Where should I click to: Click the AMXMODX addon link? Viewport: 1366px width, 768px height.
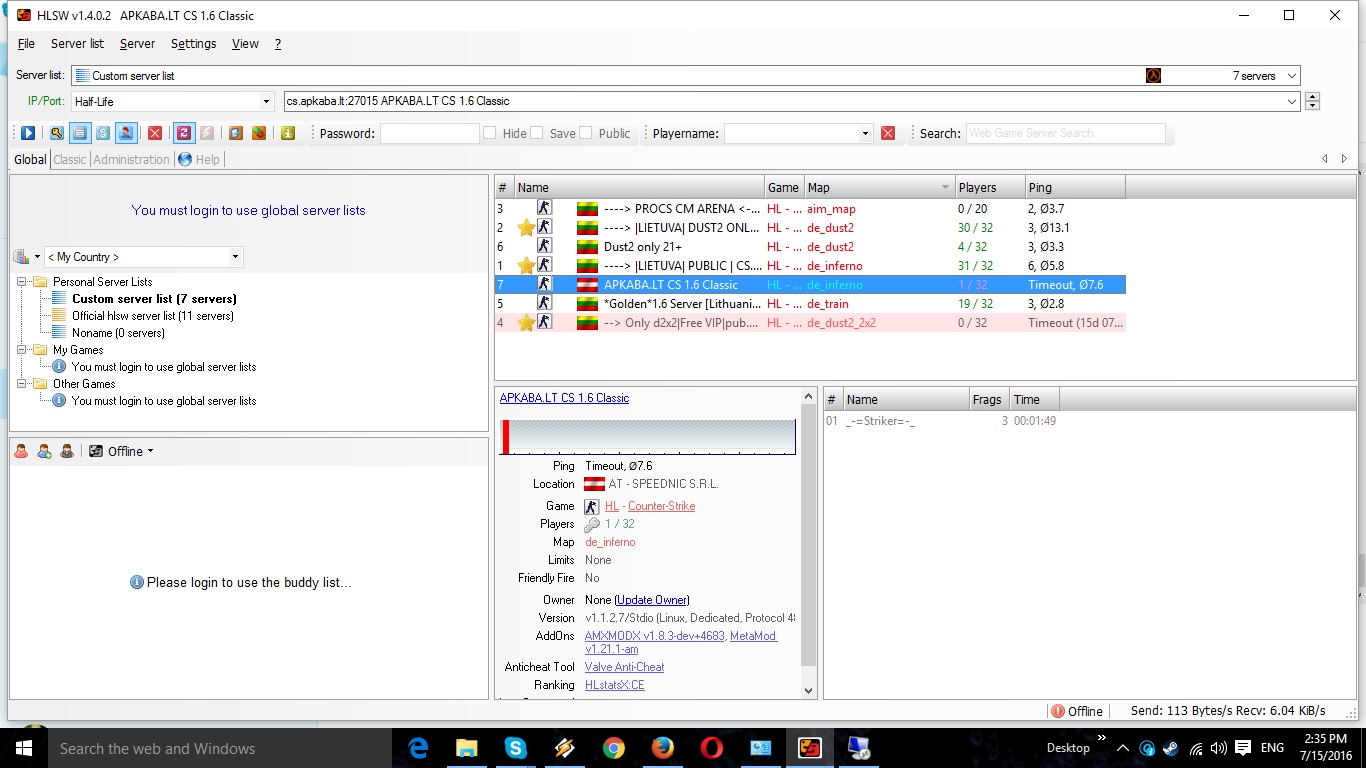coord(655,636)
